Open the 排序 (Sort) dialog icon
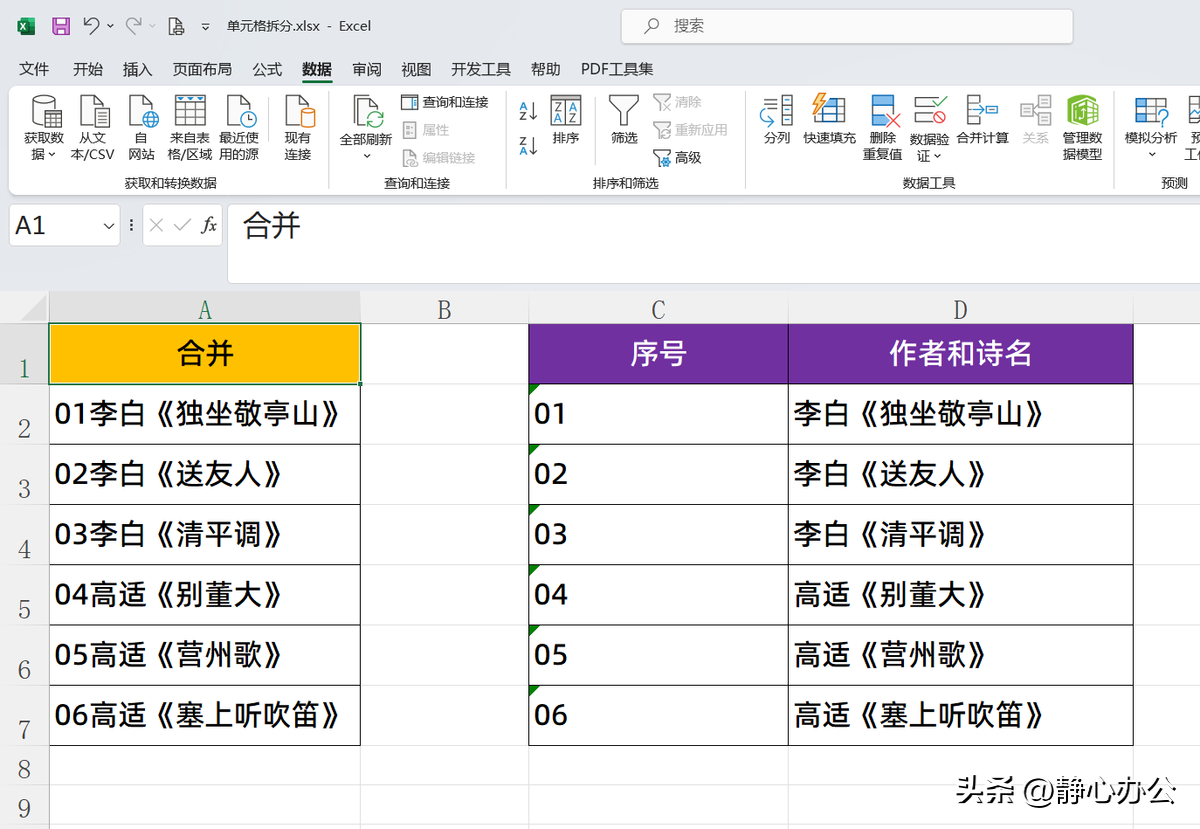This screenshot has width=1200, height=829. coord(566,111)
